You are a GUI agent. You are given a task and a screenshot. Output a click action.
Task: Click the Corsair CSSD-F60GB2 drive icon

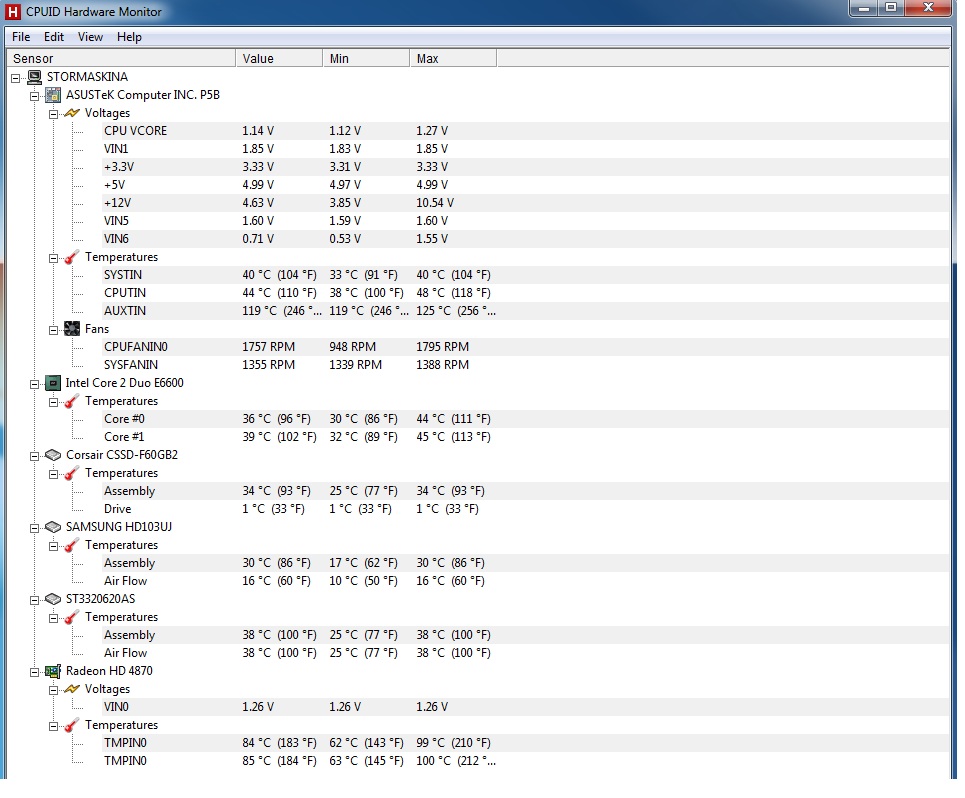[54, 455]
